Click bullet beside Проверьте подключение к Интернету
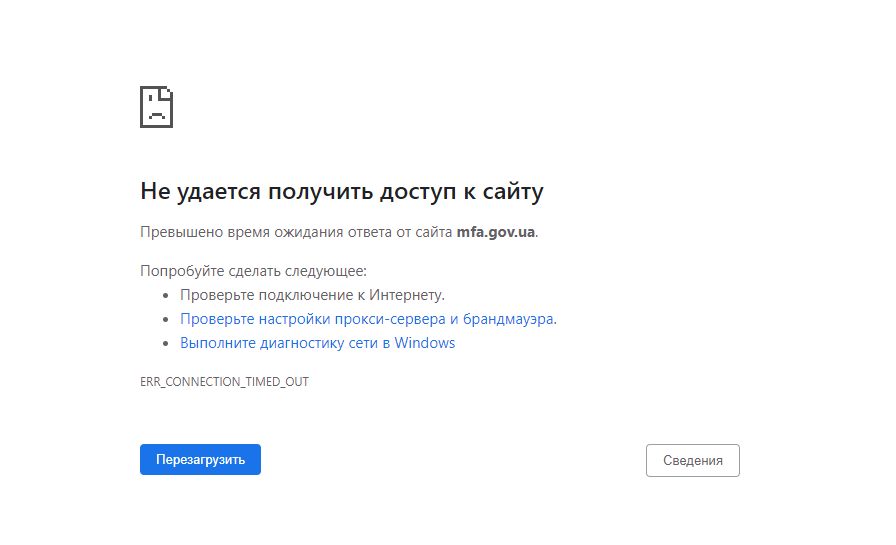 [x=166, y=296]
